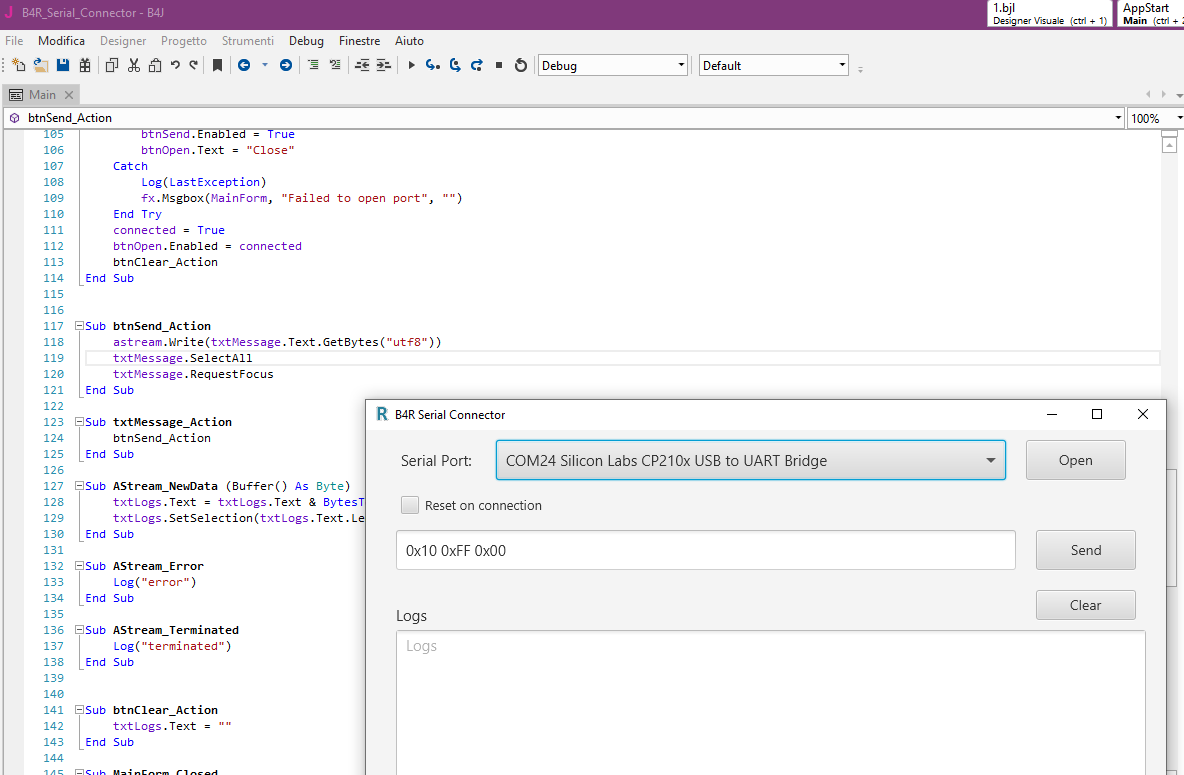Click the Block comment icon
1184x775 pixels.
tap(313, 66)
